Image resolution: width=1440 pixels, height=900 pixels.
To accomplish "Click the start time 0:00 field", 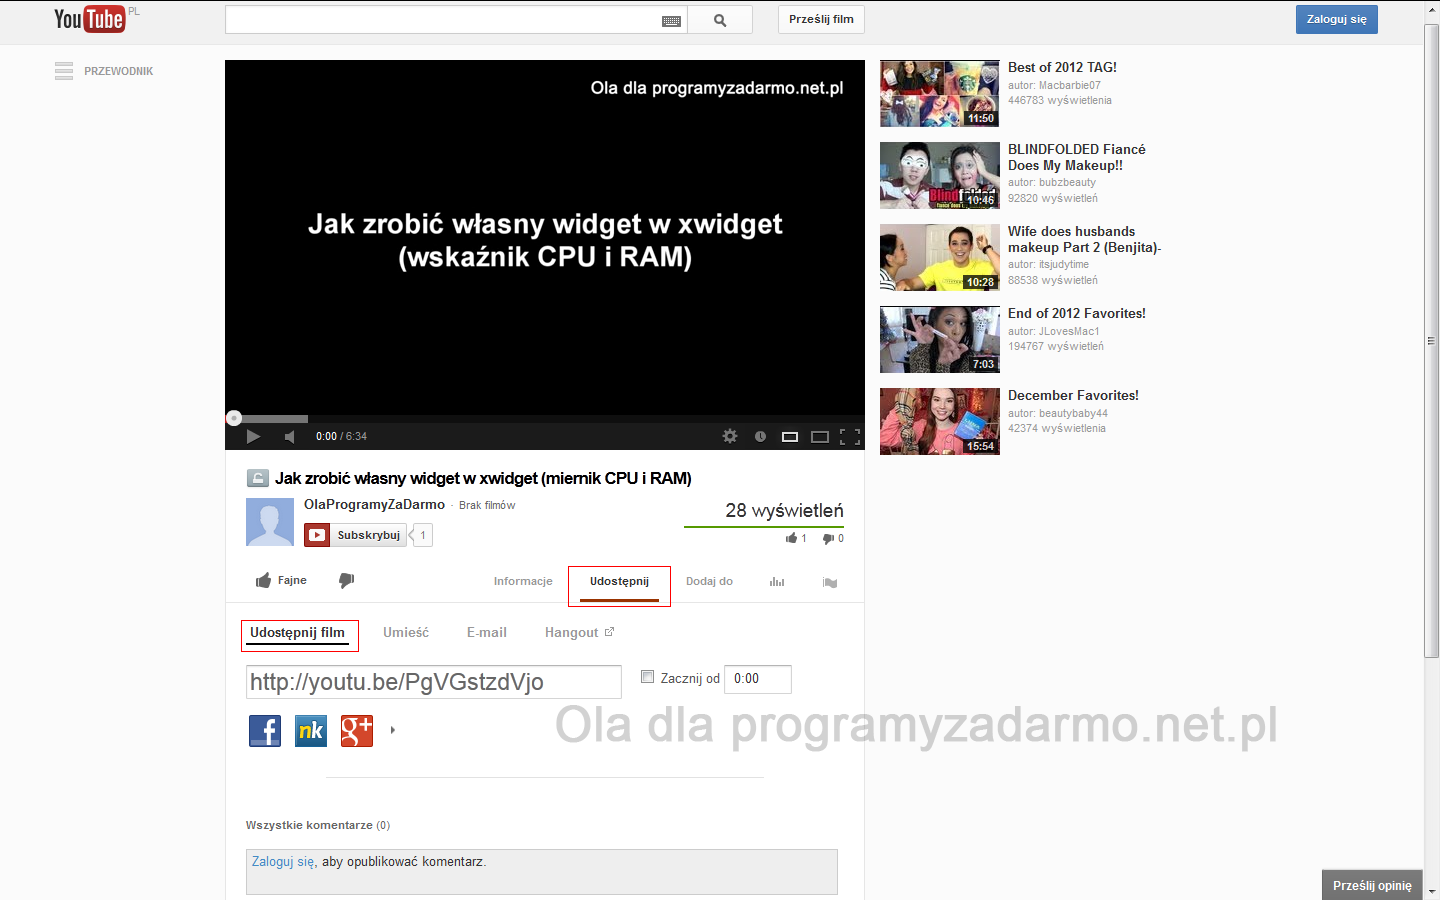I will pos(758,679).
